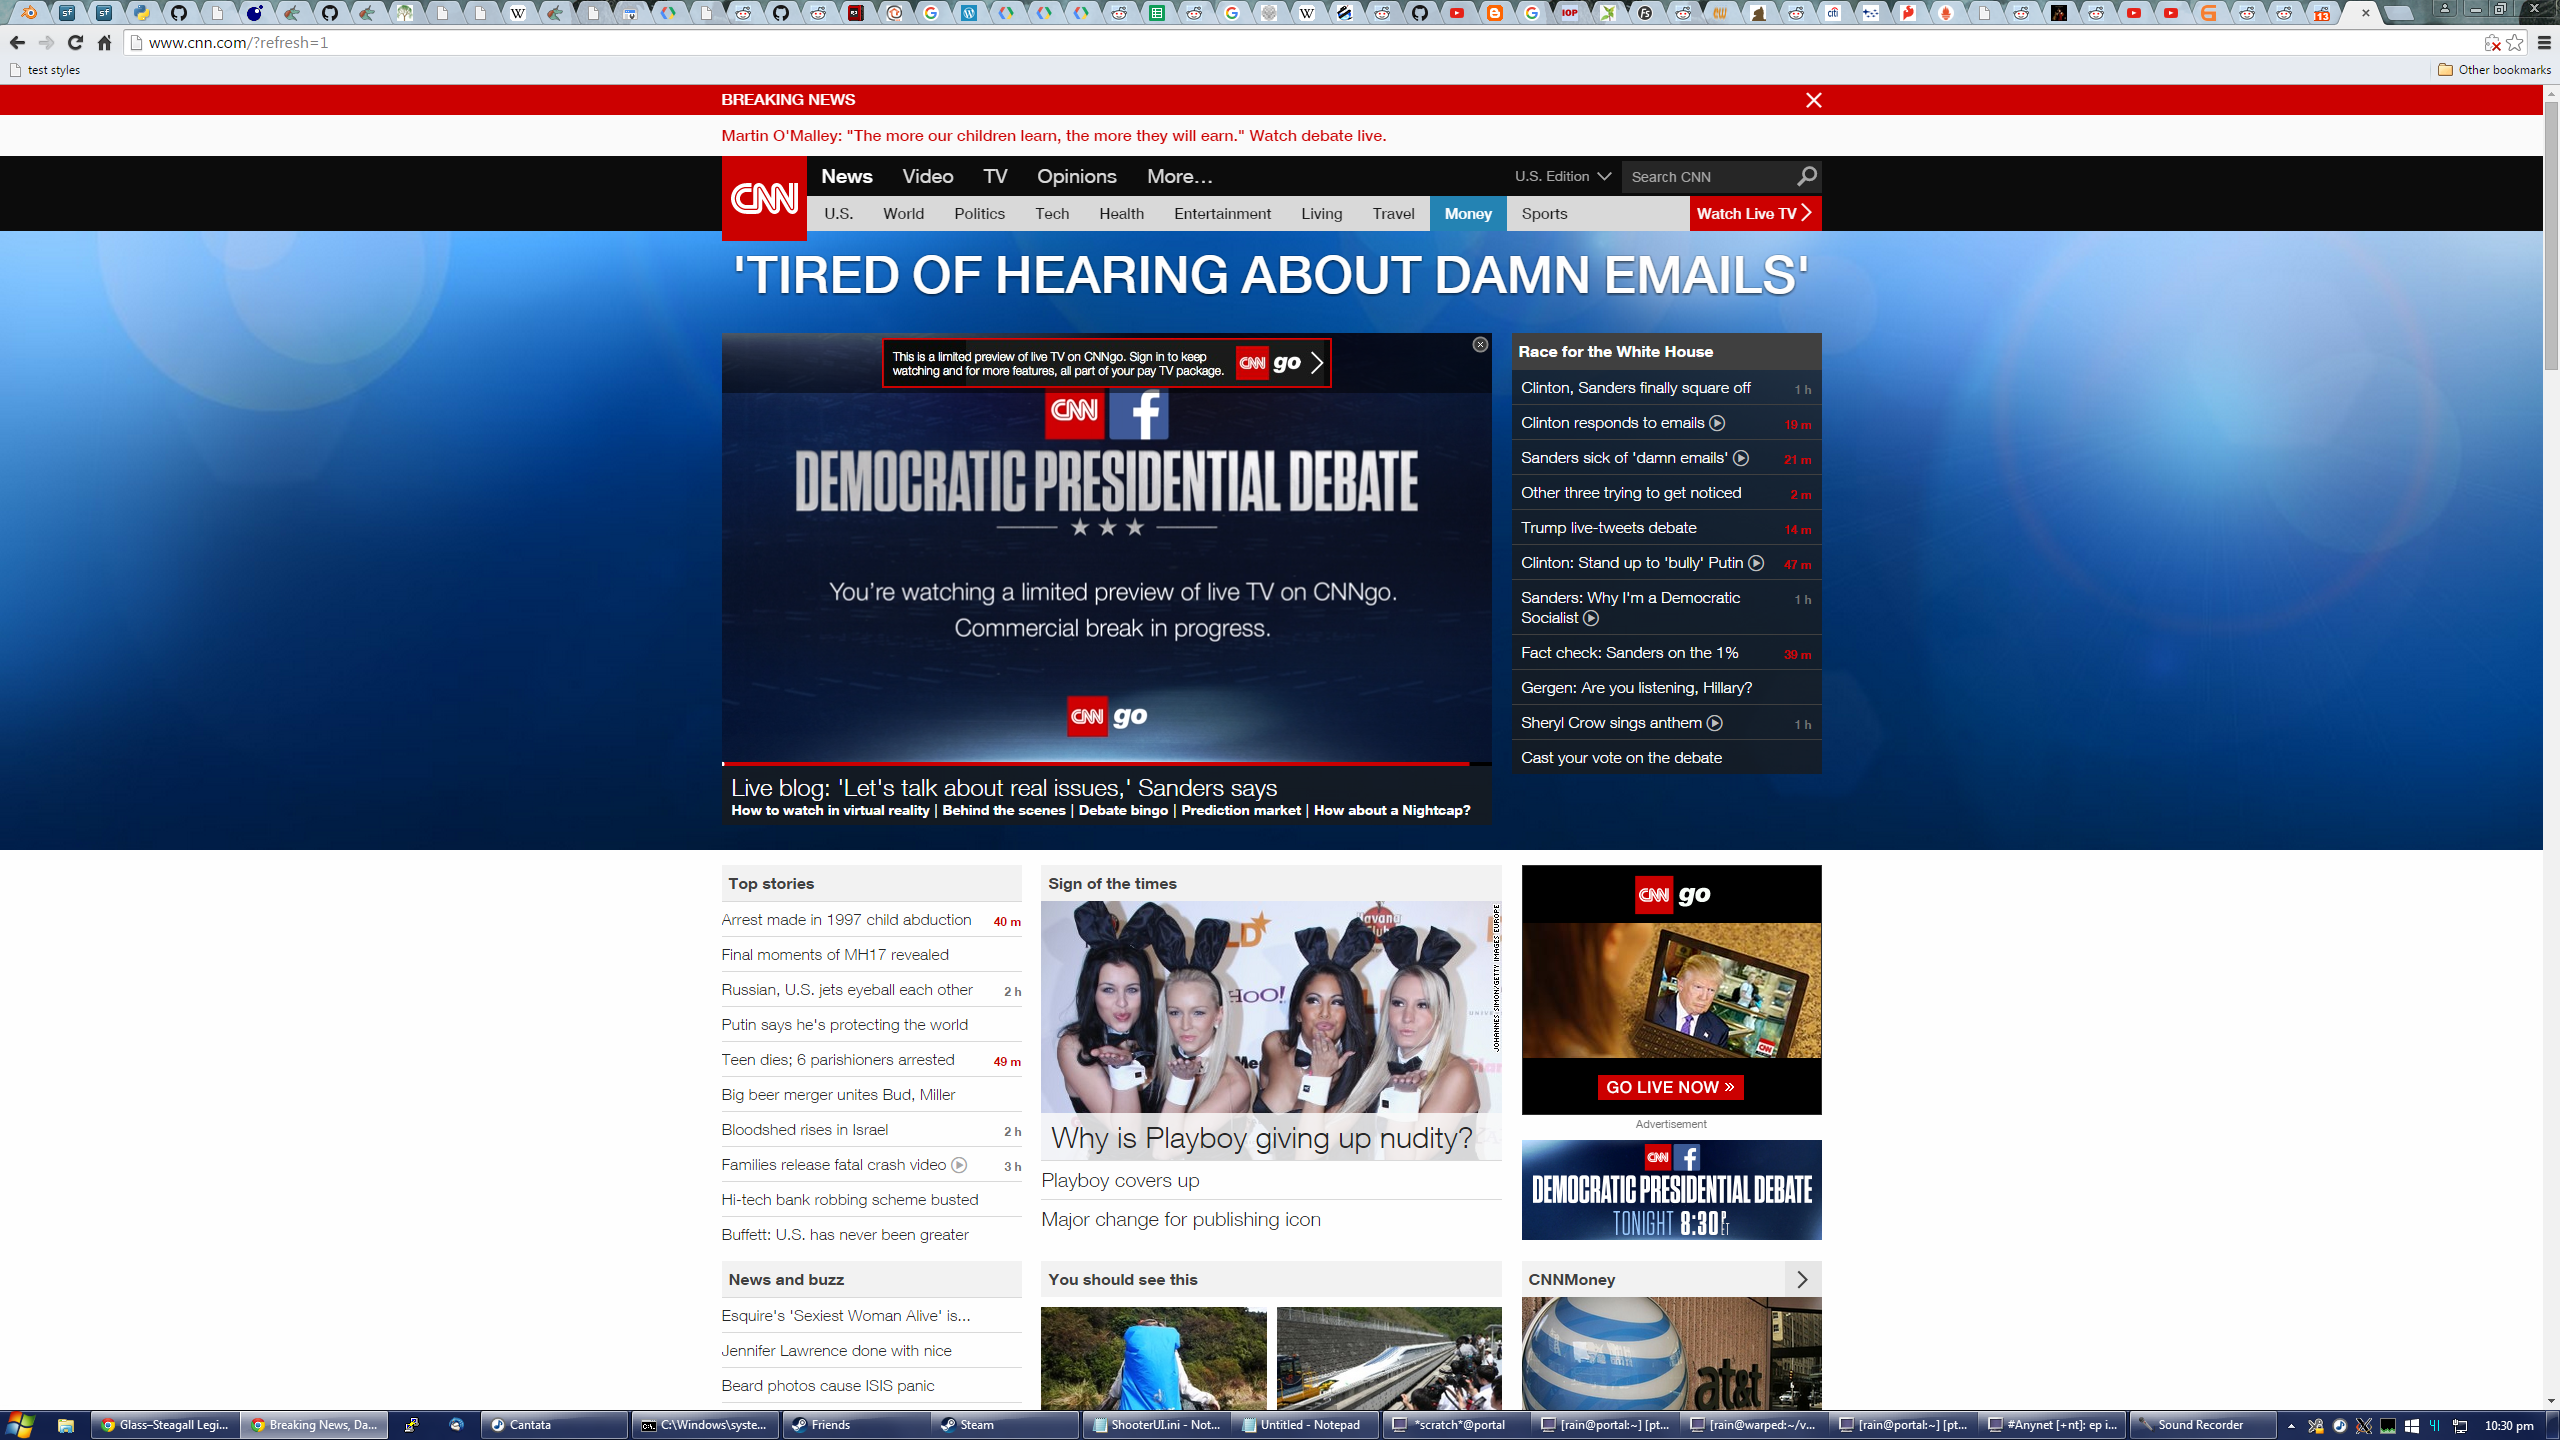2560x1440 pixels.
Task: Click the Democratic Presidential Debate Tonight banner
Action: (x=1671, y=1190)
